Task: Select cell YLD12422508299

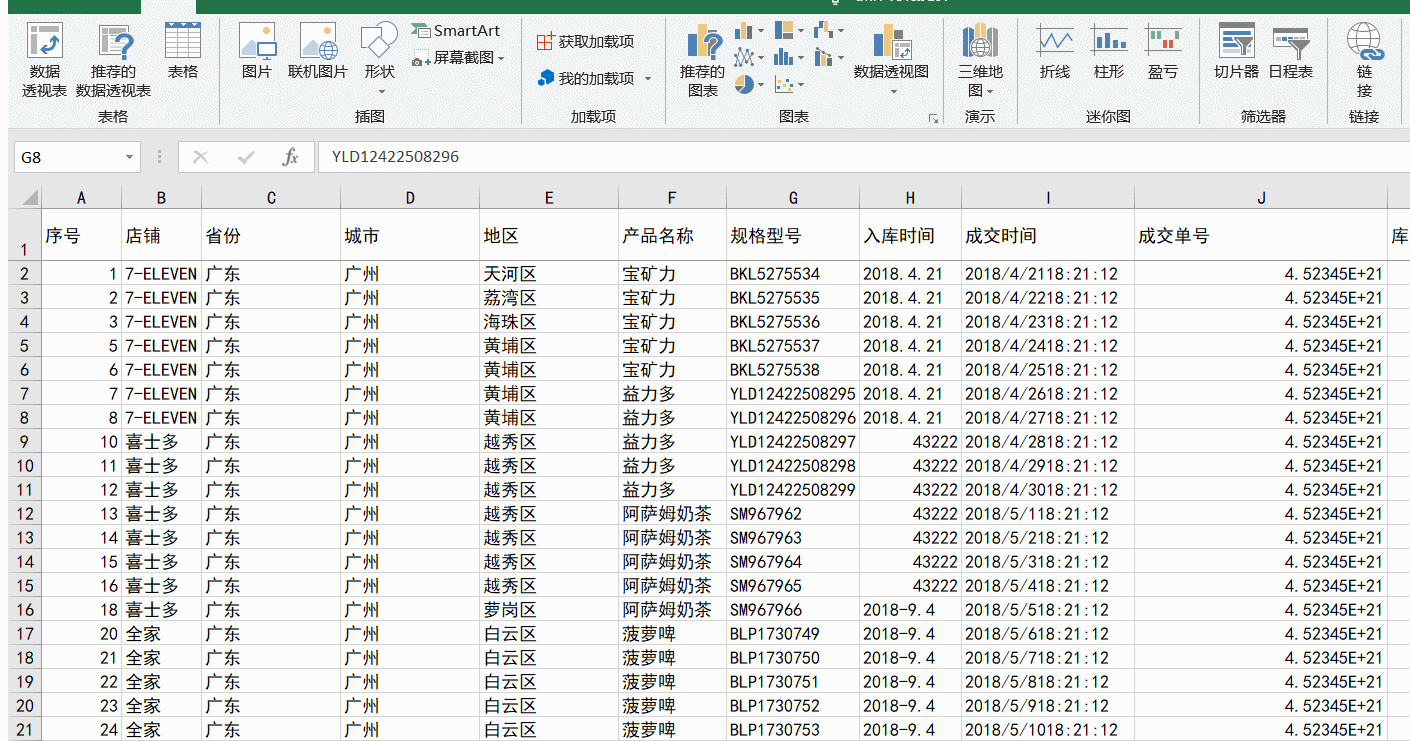Action: click(x=793, y=490)
